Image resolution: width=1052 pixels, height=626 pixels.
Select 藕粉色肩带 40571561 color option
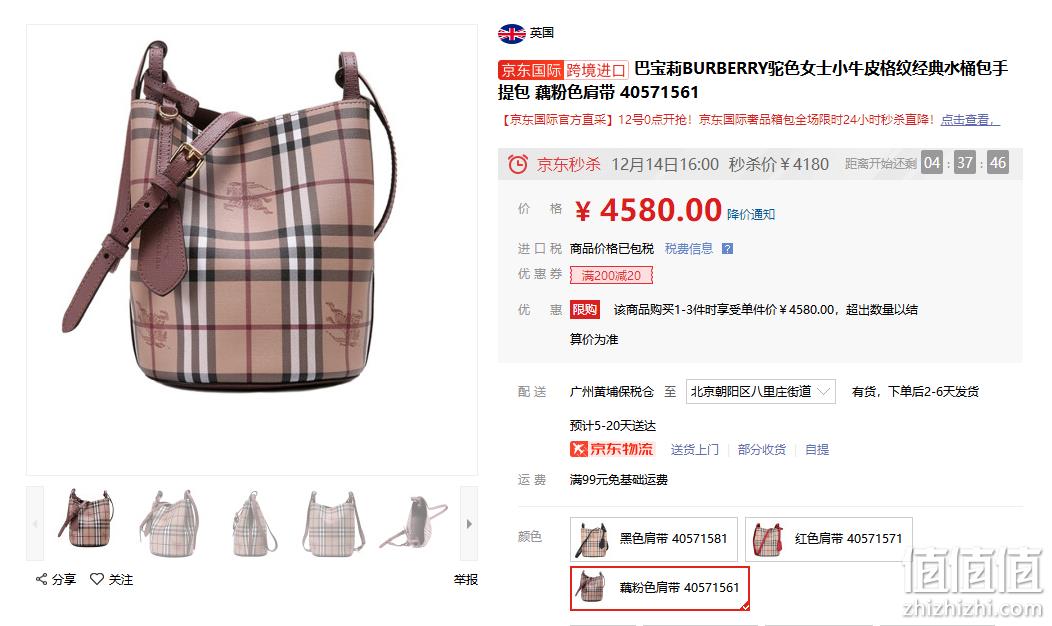click(660, 588)
